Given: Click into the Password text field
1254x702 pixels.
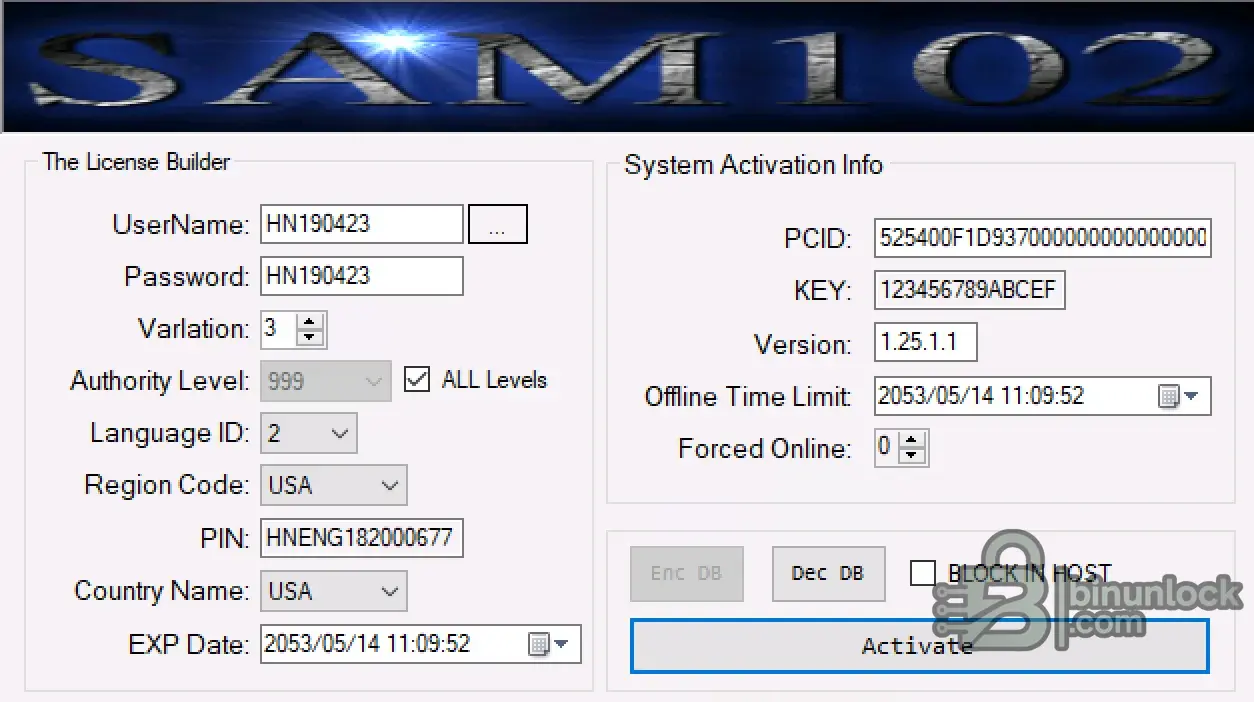Looking at the screenshot, I should click(x=361, y=276).
